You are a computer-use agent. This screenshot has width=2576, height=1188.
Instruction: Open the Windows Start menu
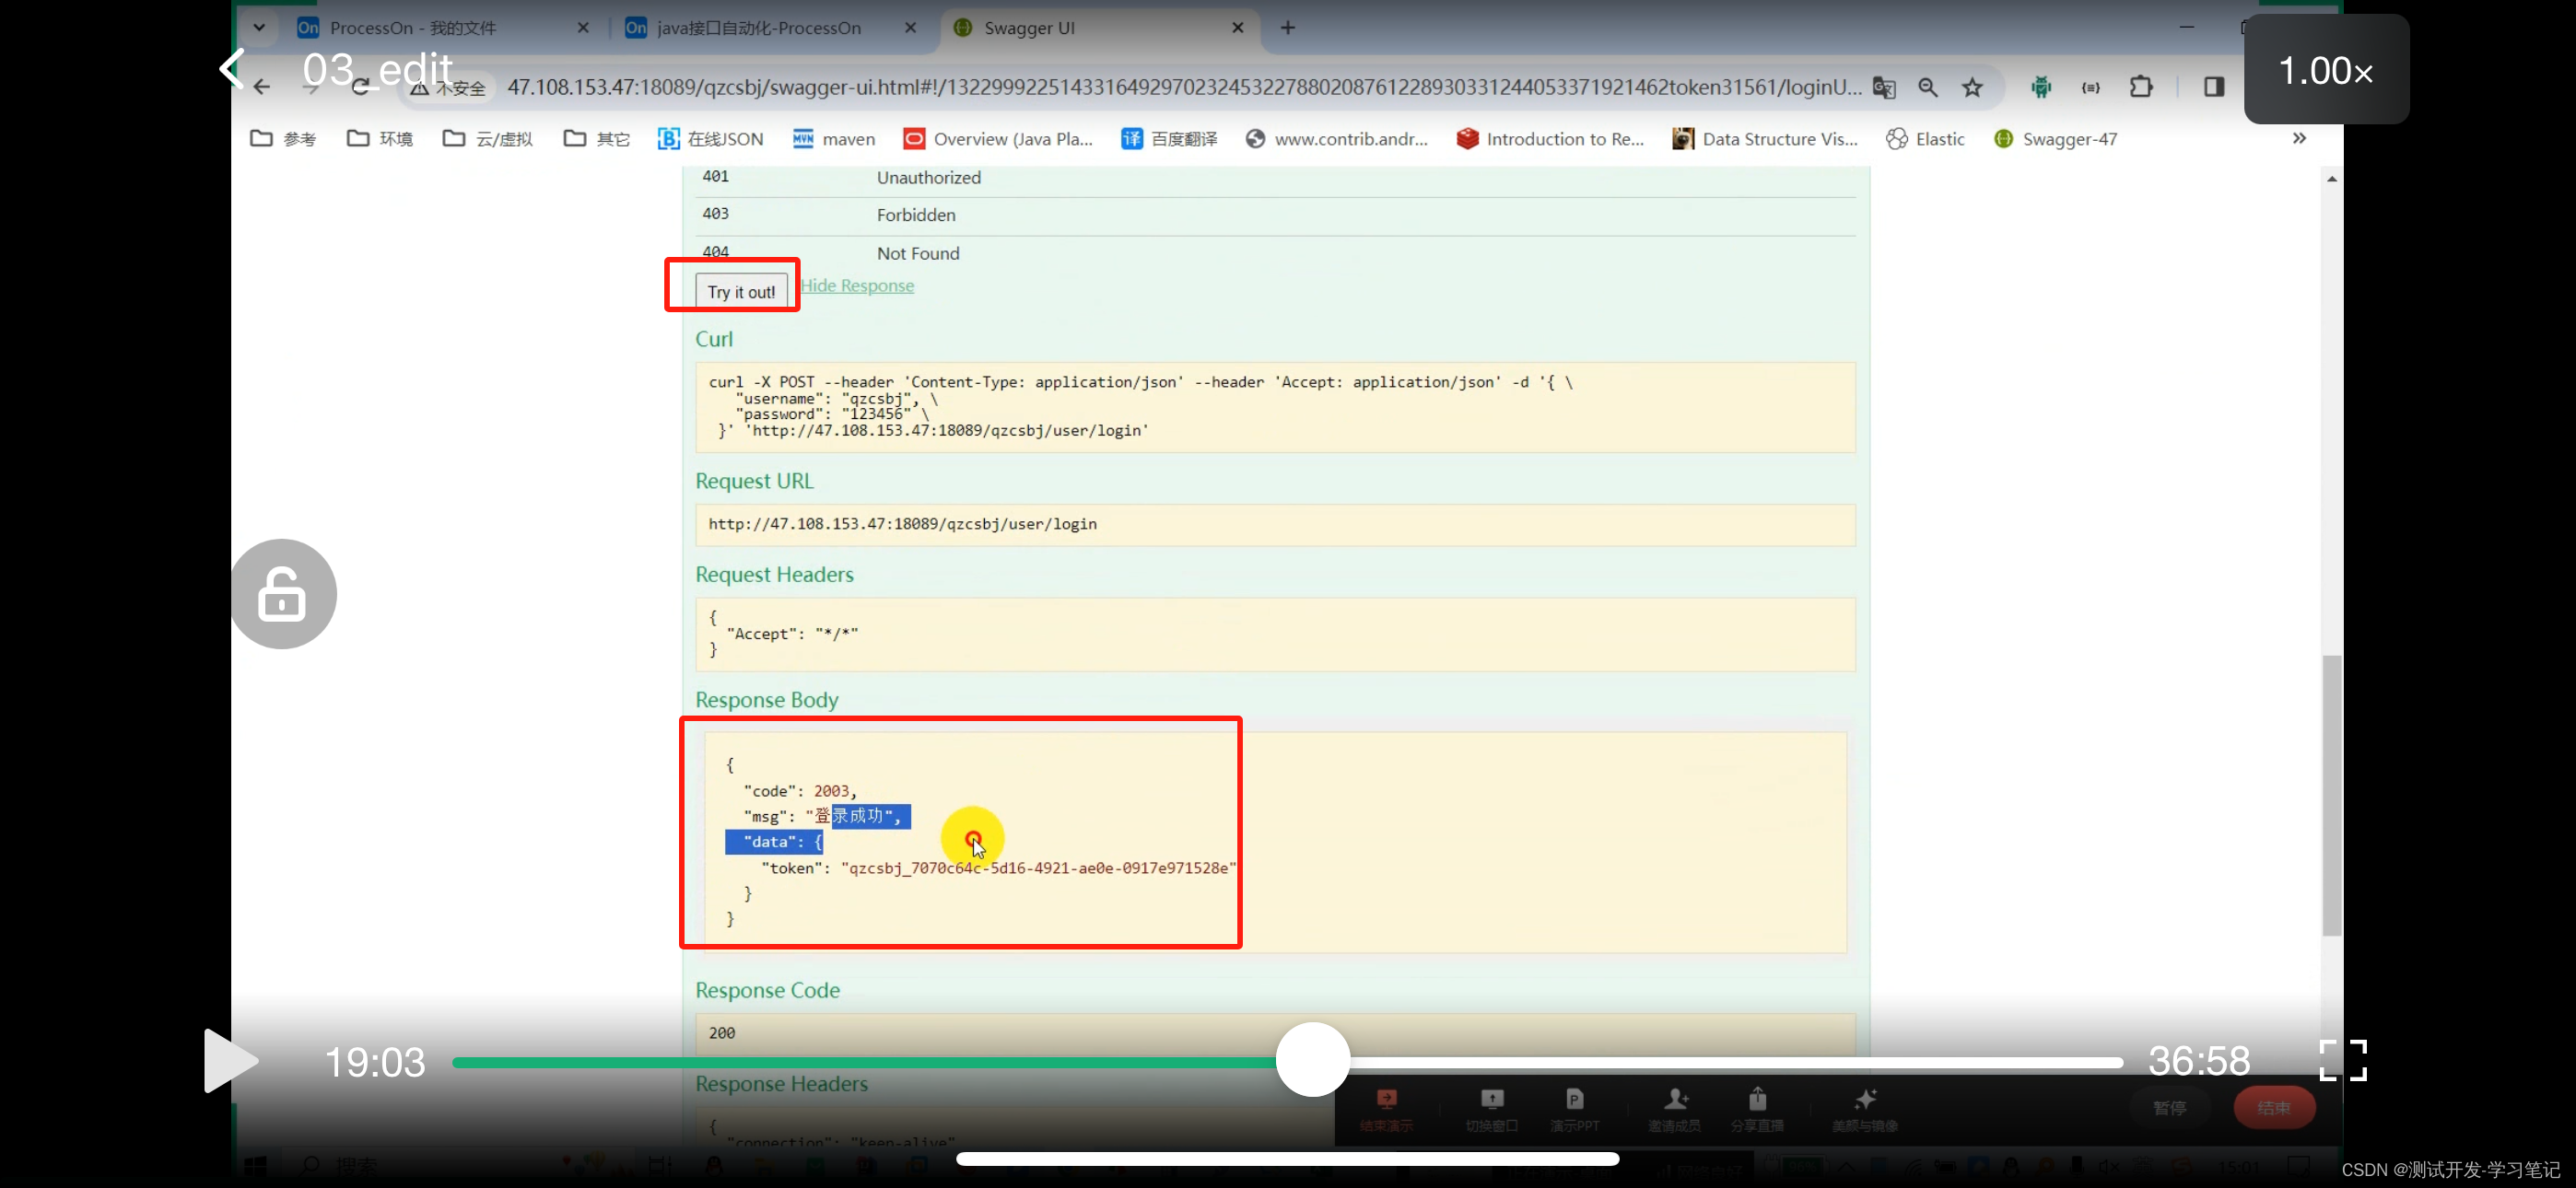click(x=256, y=1166)
